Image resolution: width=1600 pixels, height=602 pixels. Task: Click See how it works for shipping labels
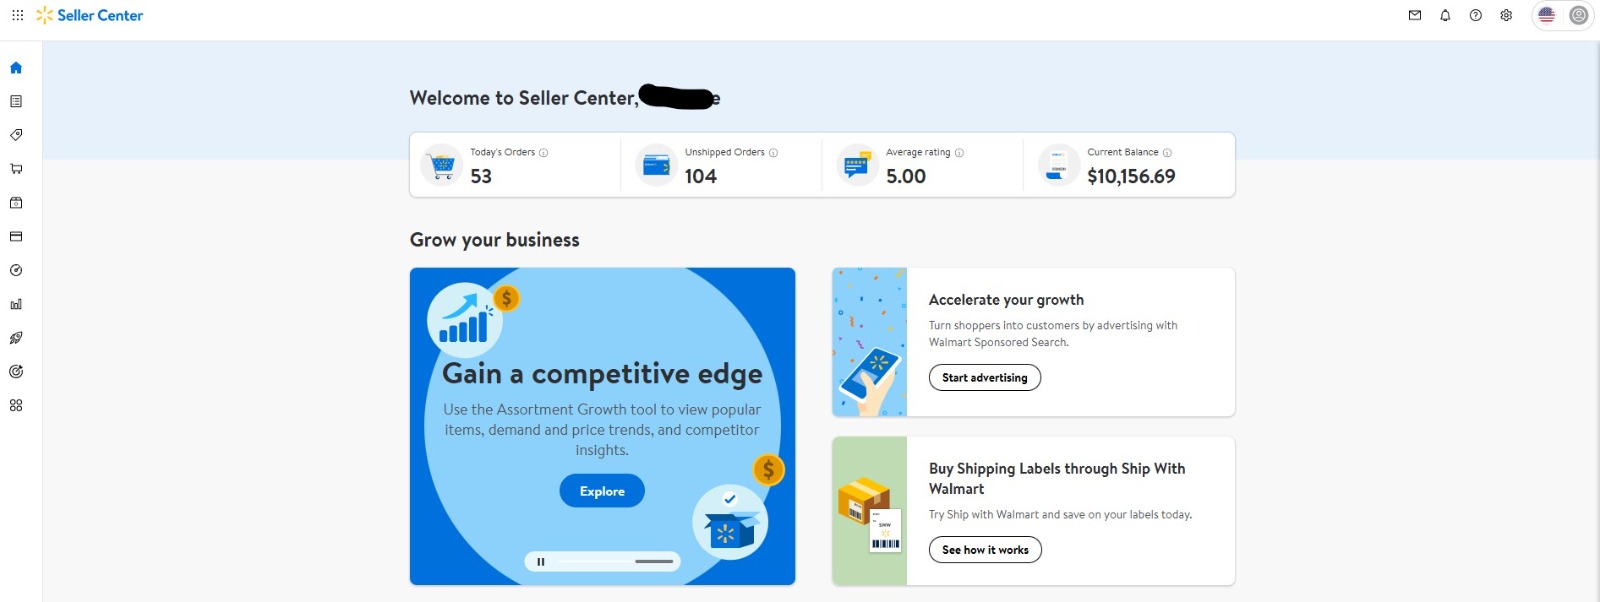(x=984, y=549)
